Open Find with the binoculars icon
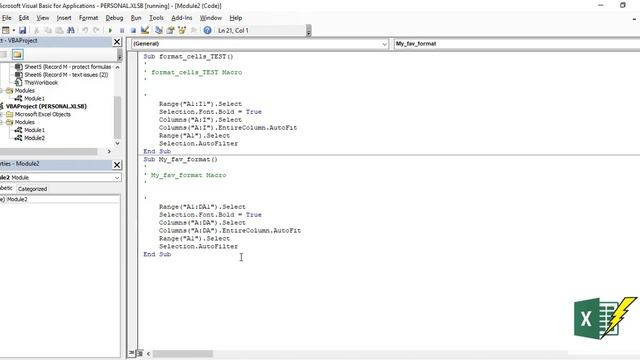This screenshot has width=640, height=360. click(71, 30)
